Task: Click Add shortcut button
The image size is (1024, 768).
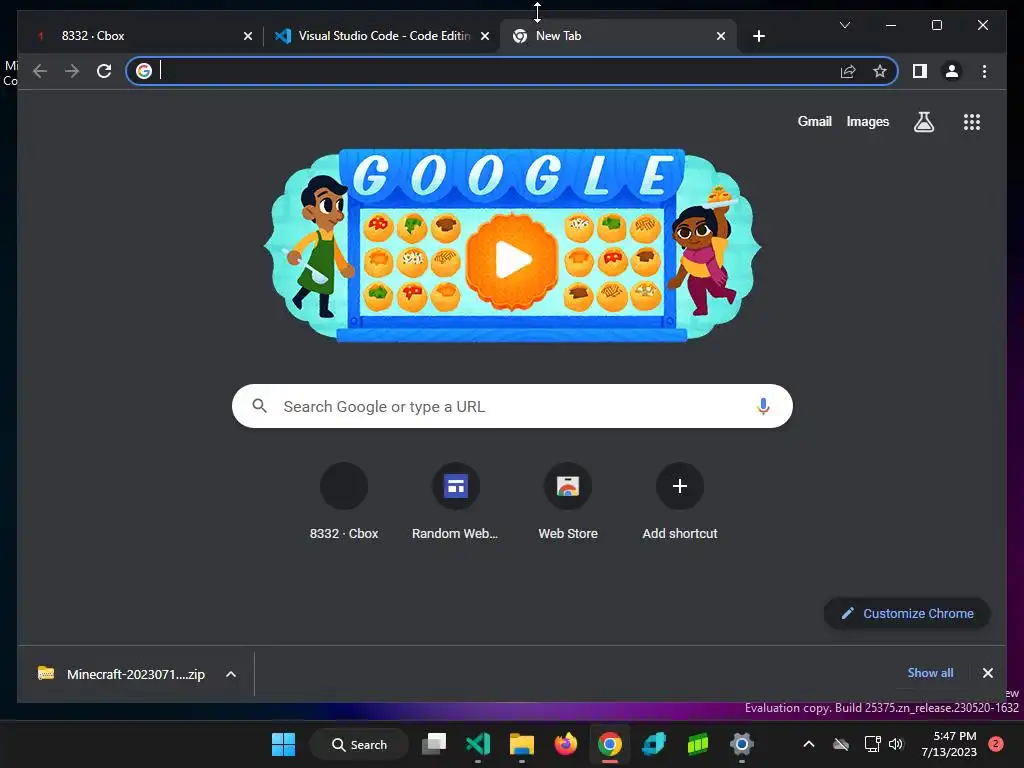Action: click(x=680, y=502)
